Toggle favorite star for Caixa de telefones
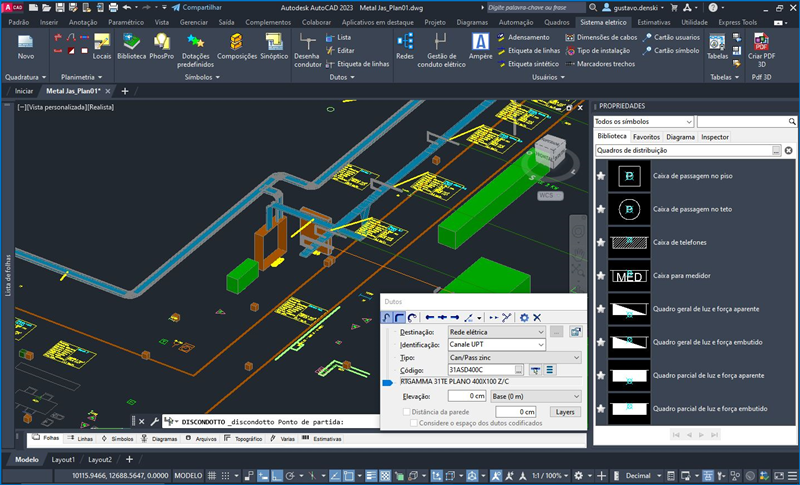Screen dimensions: 800x485 coord(600,242)
